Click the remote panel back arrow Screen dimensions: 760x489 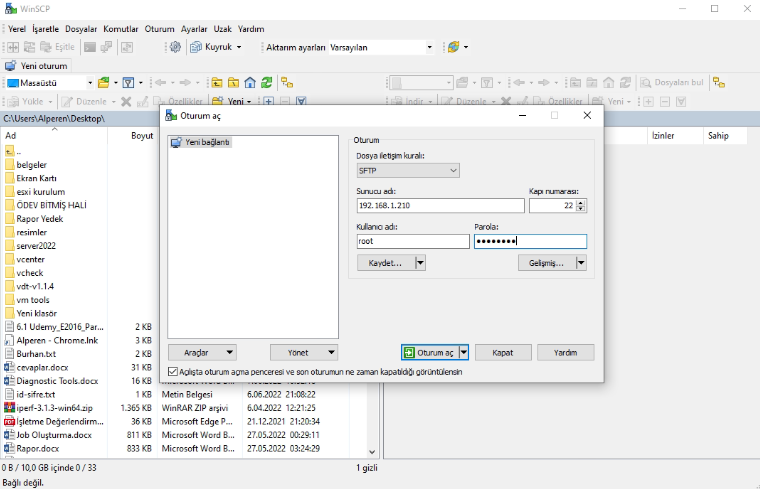click(519, 83)
